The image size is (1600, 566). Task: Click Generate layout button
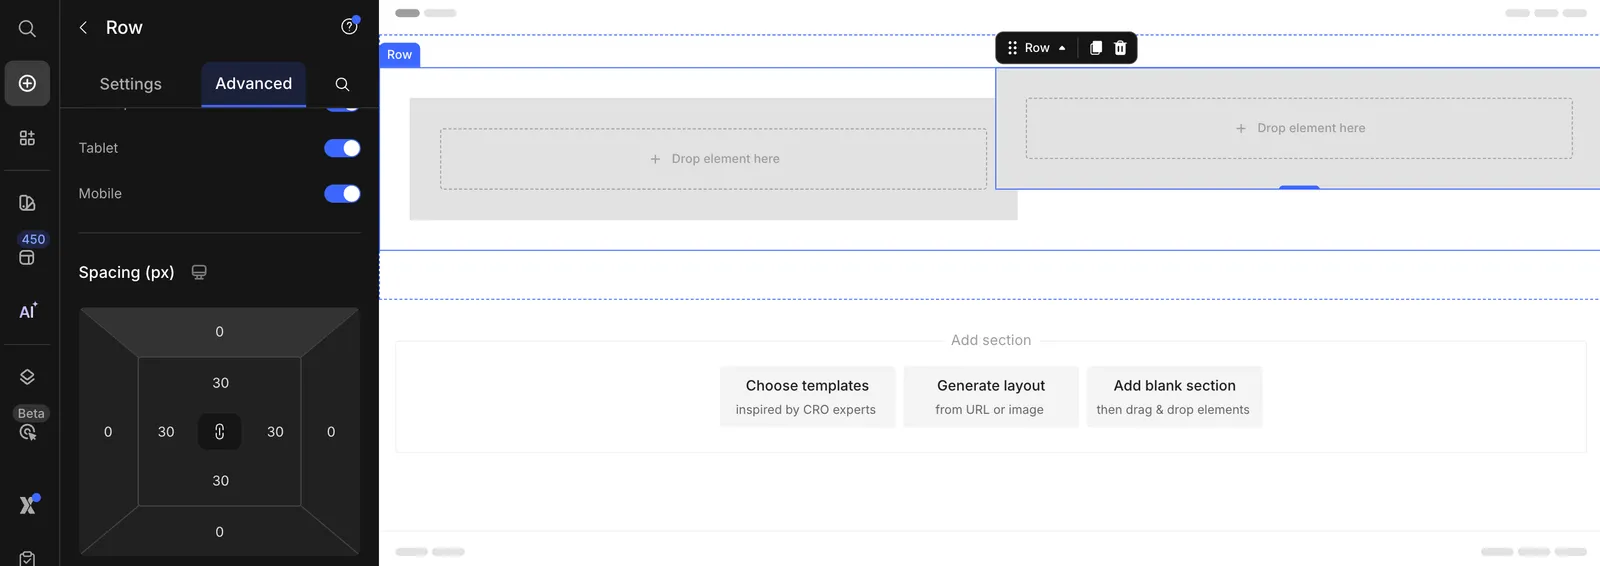tap(991, 397)
